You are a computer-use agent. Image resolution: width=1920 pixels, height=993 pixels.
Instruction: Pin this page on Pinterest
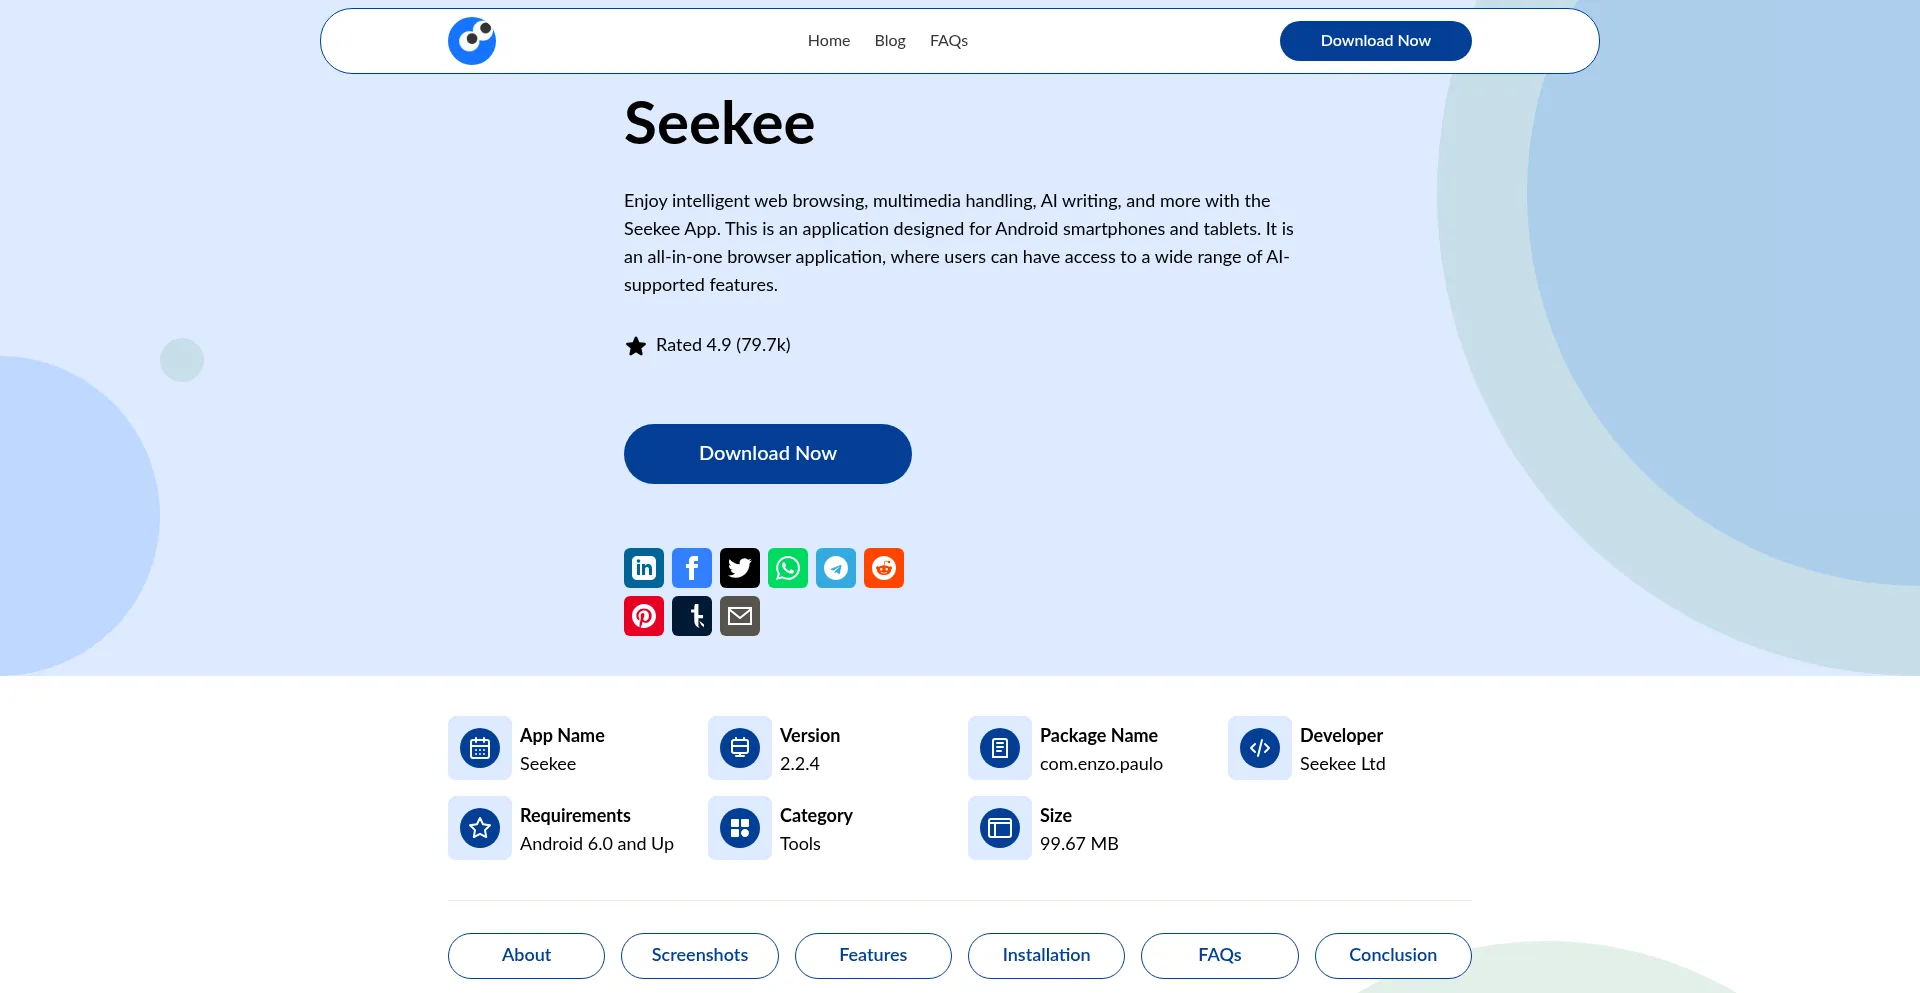coord(643,615)
